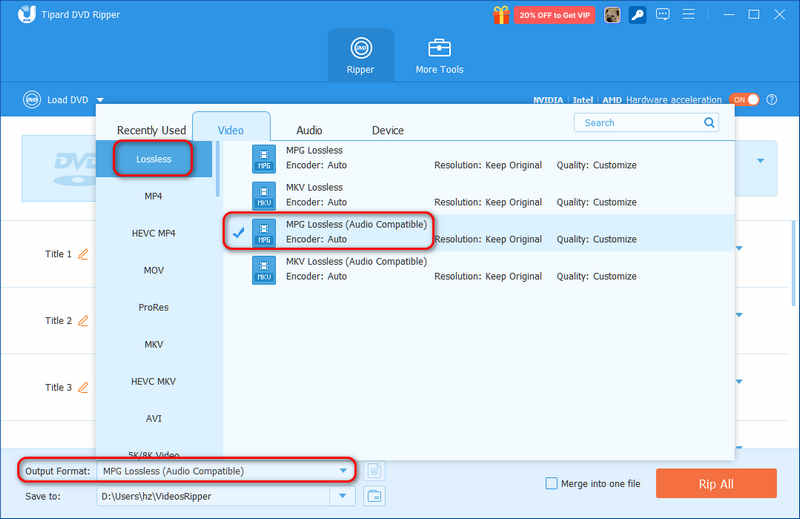Click the Tipard DVD Ripper logo icon
Viewport: 800px width, 519px height.
click(26, 14)
